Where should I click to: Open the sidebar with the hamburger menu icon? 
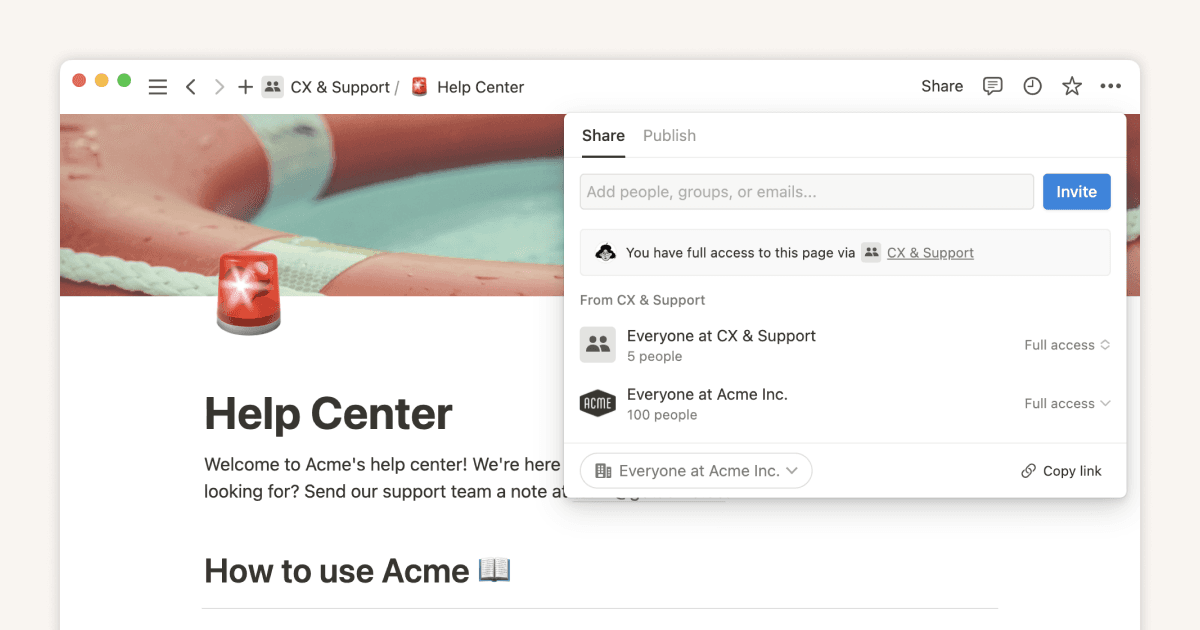point(157,86)
